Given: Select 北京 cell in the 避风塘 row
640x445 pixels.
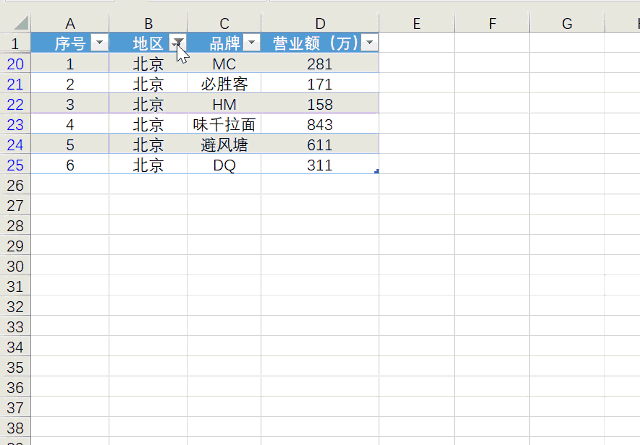Looking at the screenshot, I should [x=148, y=145].
